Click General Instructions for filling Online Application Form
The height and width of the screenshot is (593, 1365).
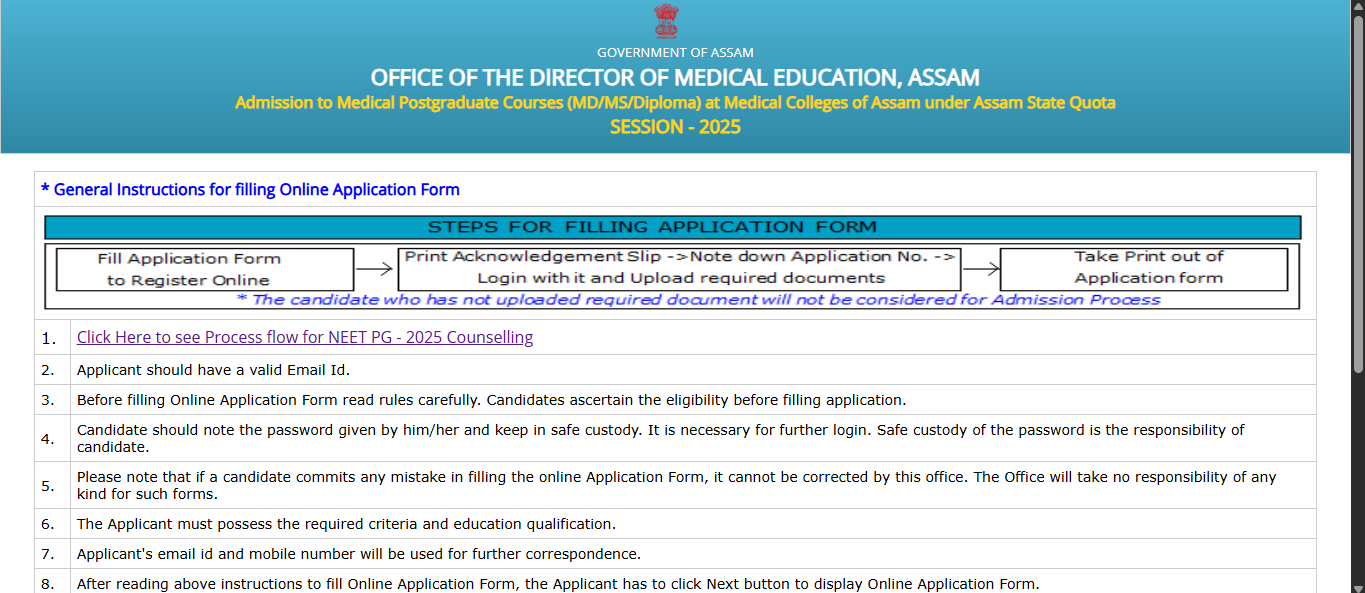(250, 189)
